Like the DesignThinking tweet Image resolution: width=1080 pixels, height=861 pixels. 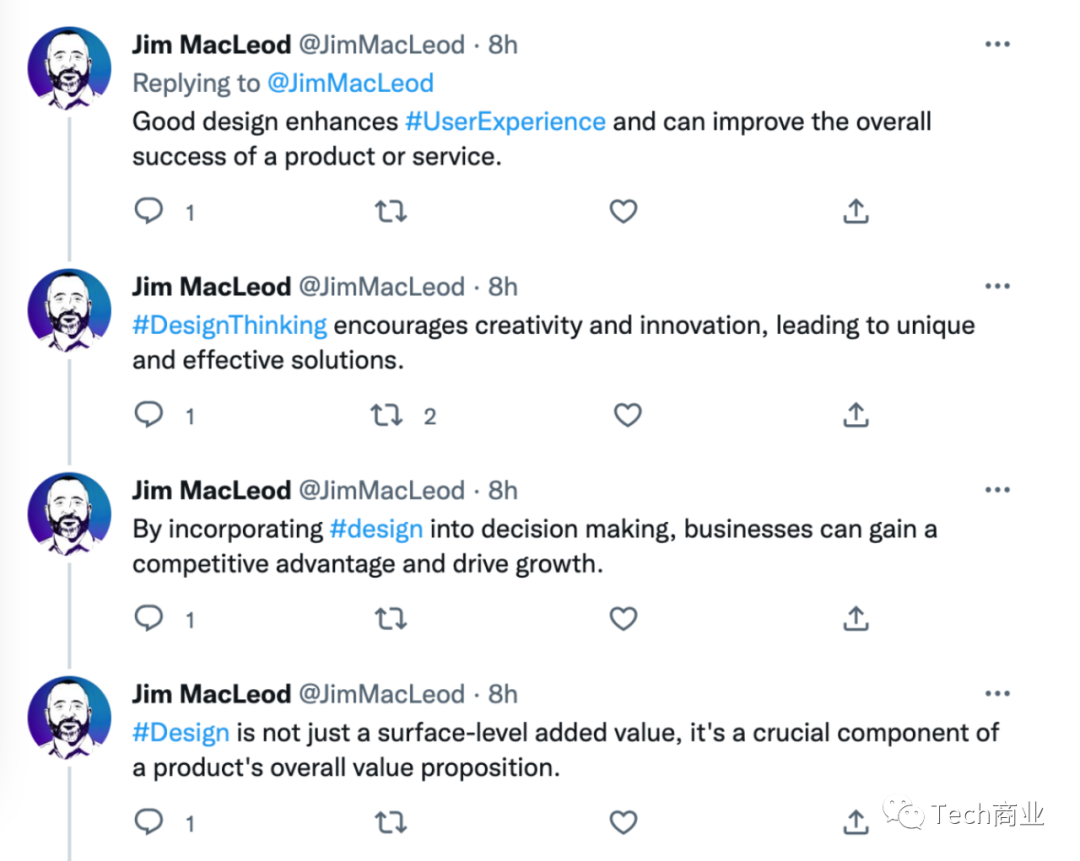click(x=627, y=415)
